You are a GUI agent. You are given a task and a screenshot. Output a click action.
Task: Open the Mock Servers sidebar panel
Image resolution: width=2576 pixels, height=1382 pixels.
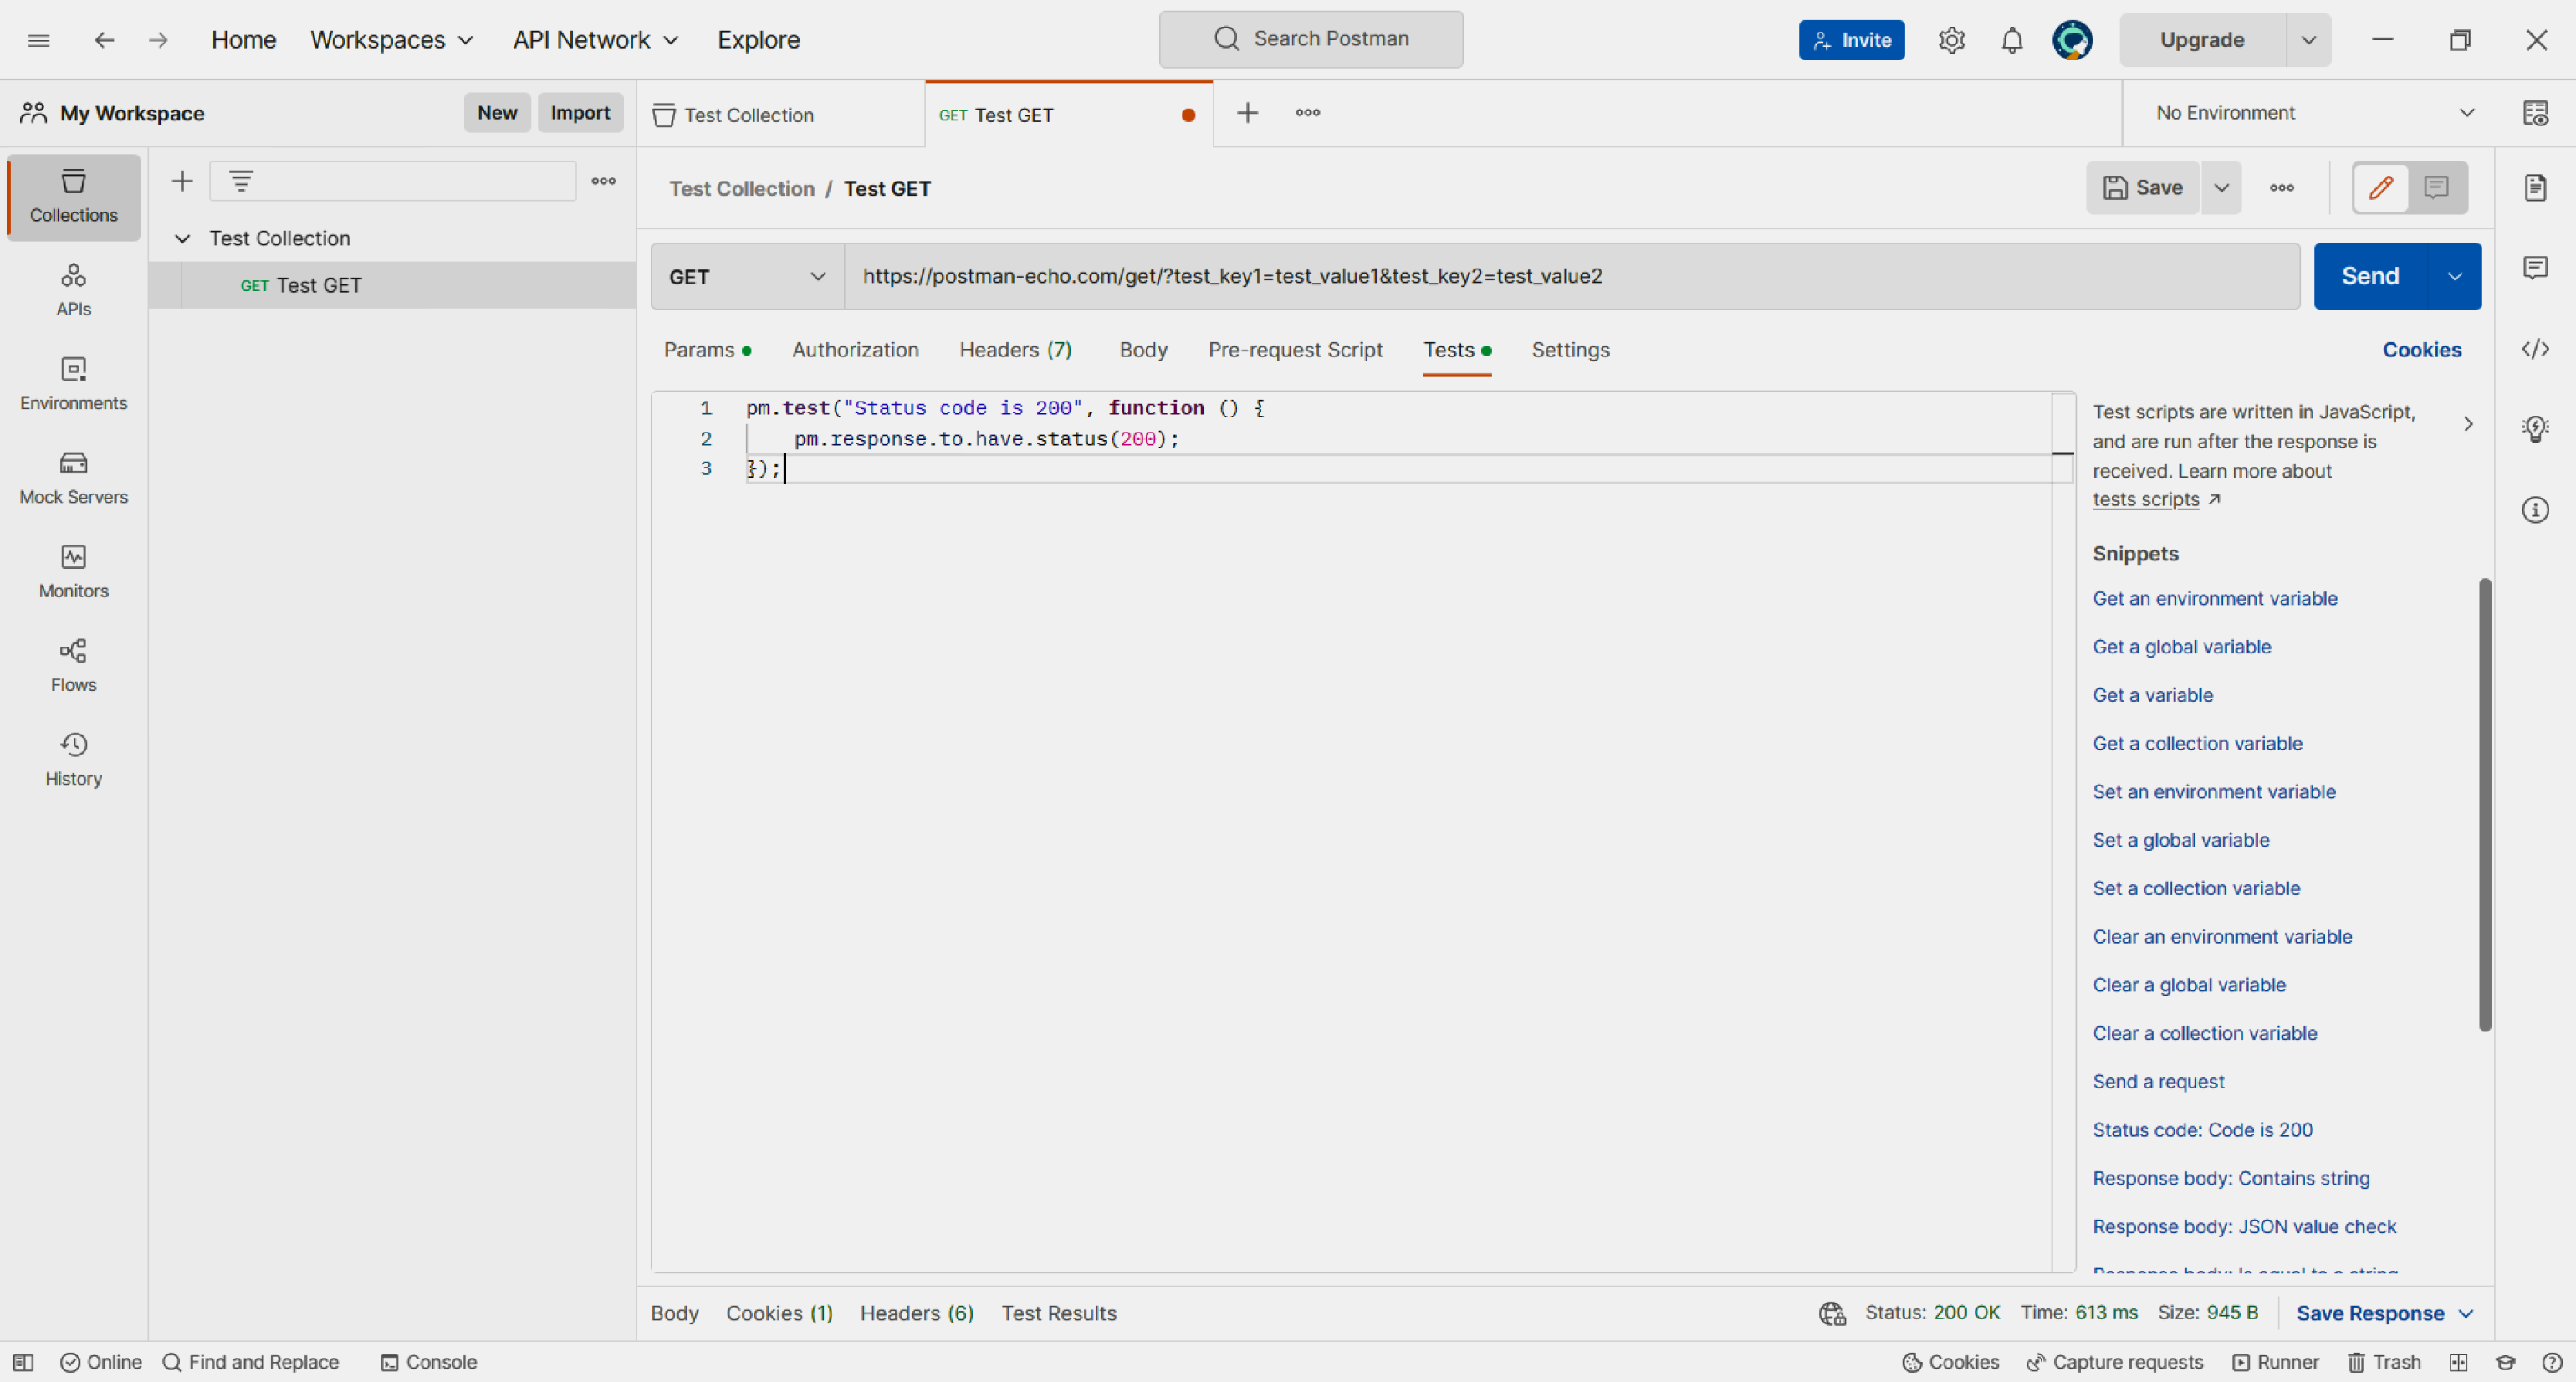pos(73,477)
